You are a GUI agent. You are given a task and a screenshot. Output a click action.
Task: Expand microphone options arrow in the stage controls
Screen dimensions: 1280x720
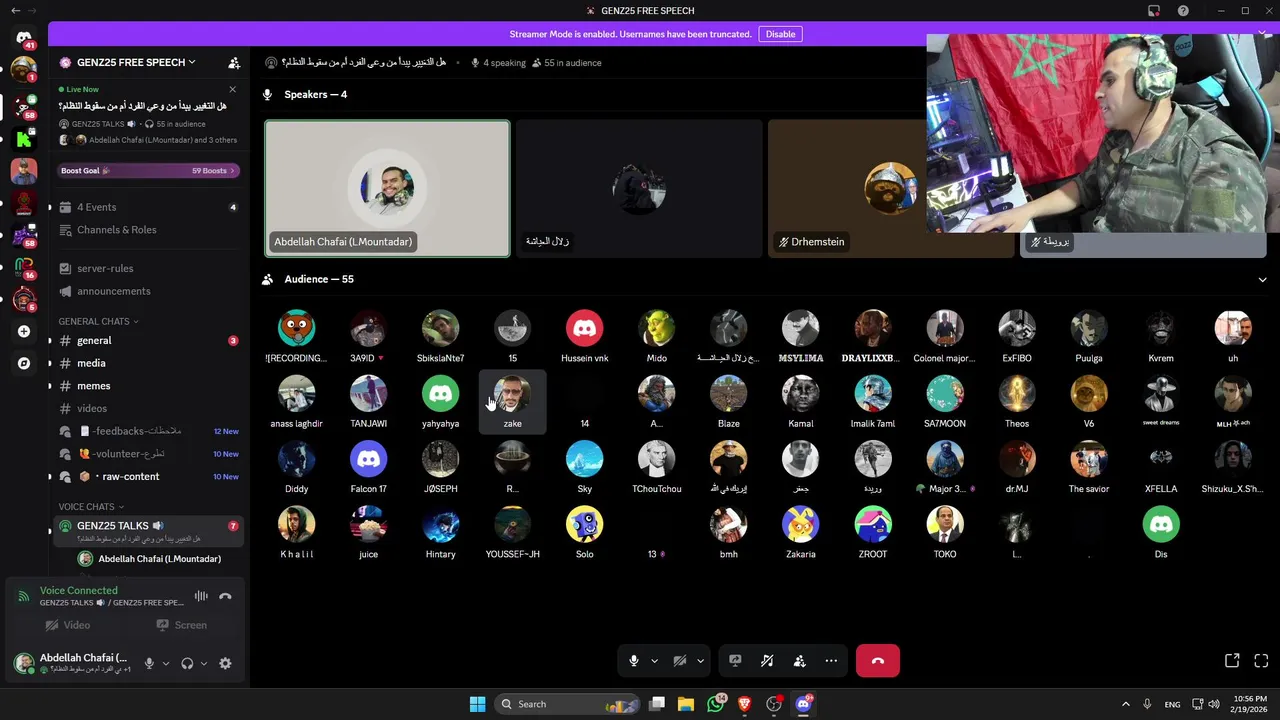[654, 661]
